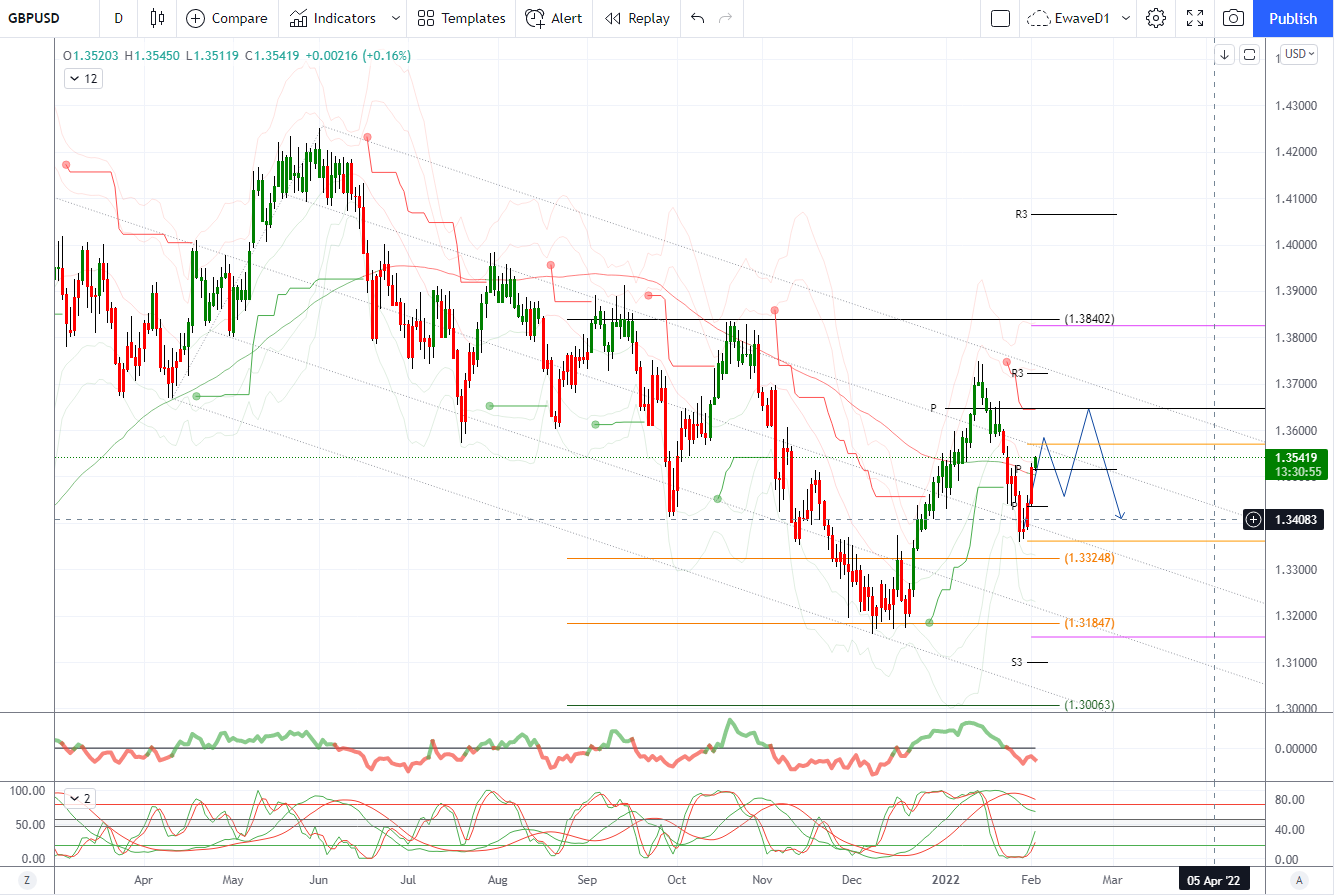This screenshot has width=1334, height=895.
Task: Toggle auto scale A button at bottom right
Action: pyautogui.click(x=1299, y=880)
